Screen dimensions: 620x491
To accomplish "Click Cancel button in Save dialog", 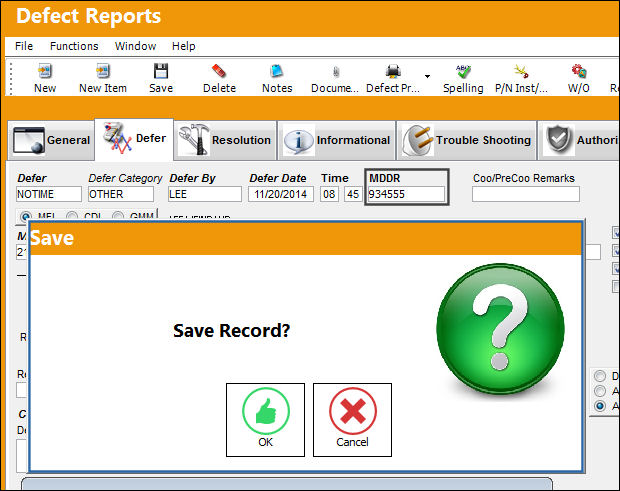I will 352,420.
